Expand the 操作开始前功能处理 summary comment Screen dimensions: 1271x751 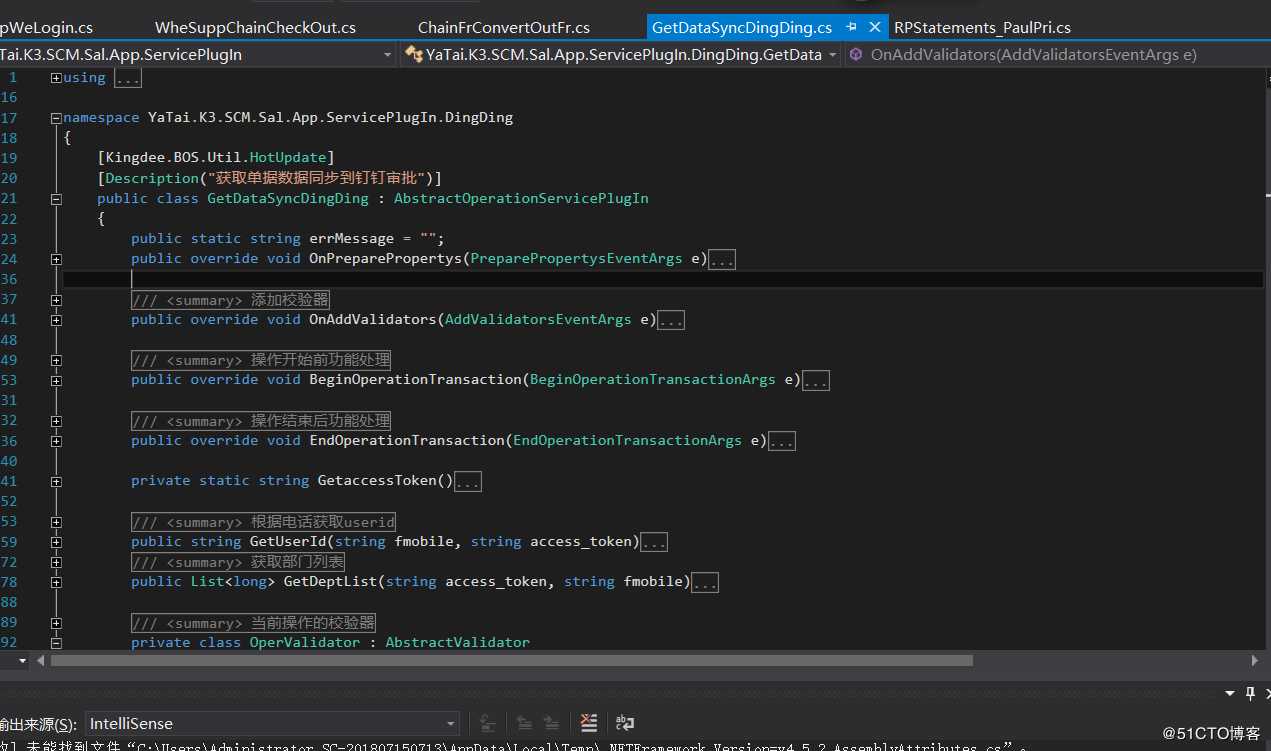click(56, 360)
